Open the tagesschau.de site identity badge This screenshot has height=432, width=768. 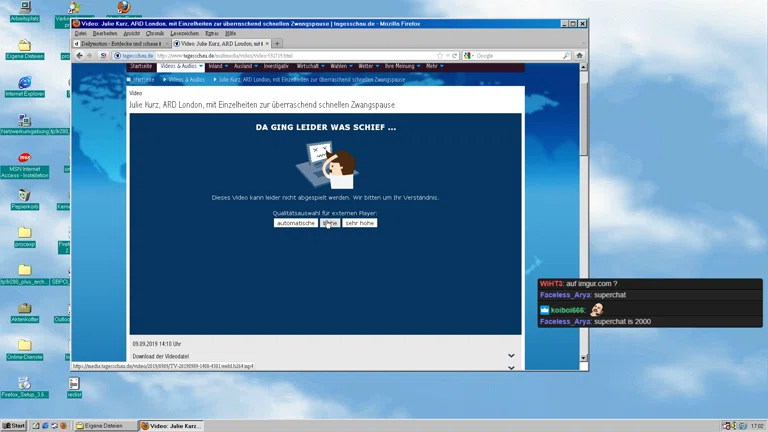coord(134,56)
